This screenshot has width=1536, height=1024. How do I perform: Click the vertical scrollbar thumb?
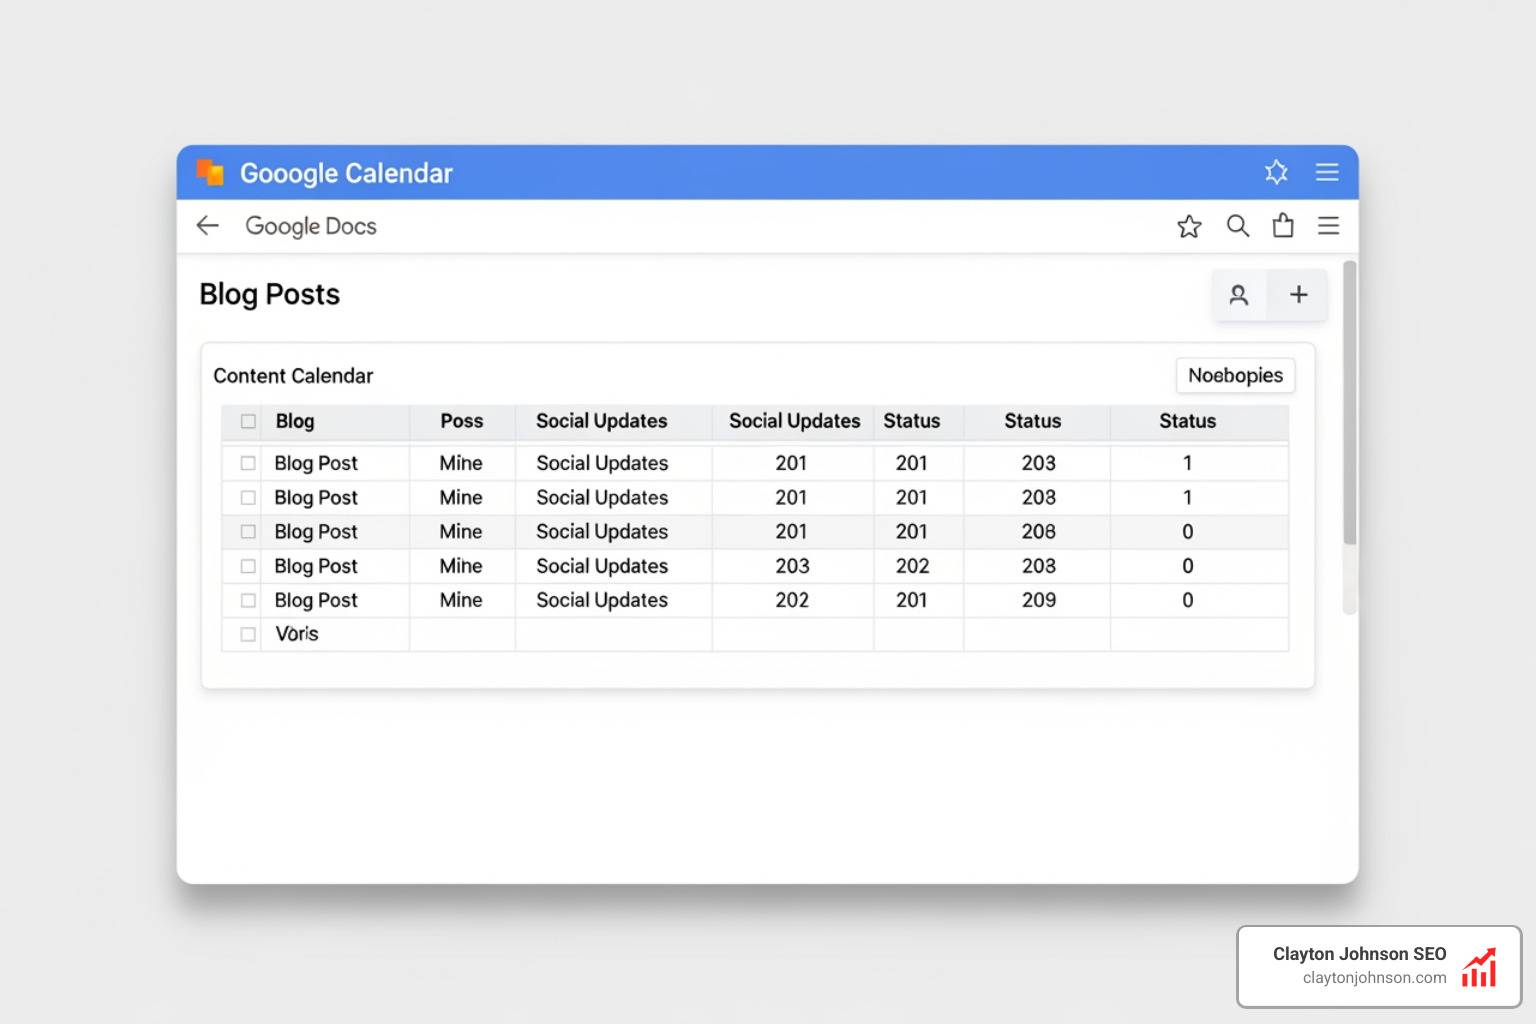pos(1349,402)
